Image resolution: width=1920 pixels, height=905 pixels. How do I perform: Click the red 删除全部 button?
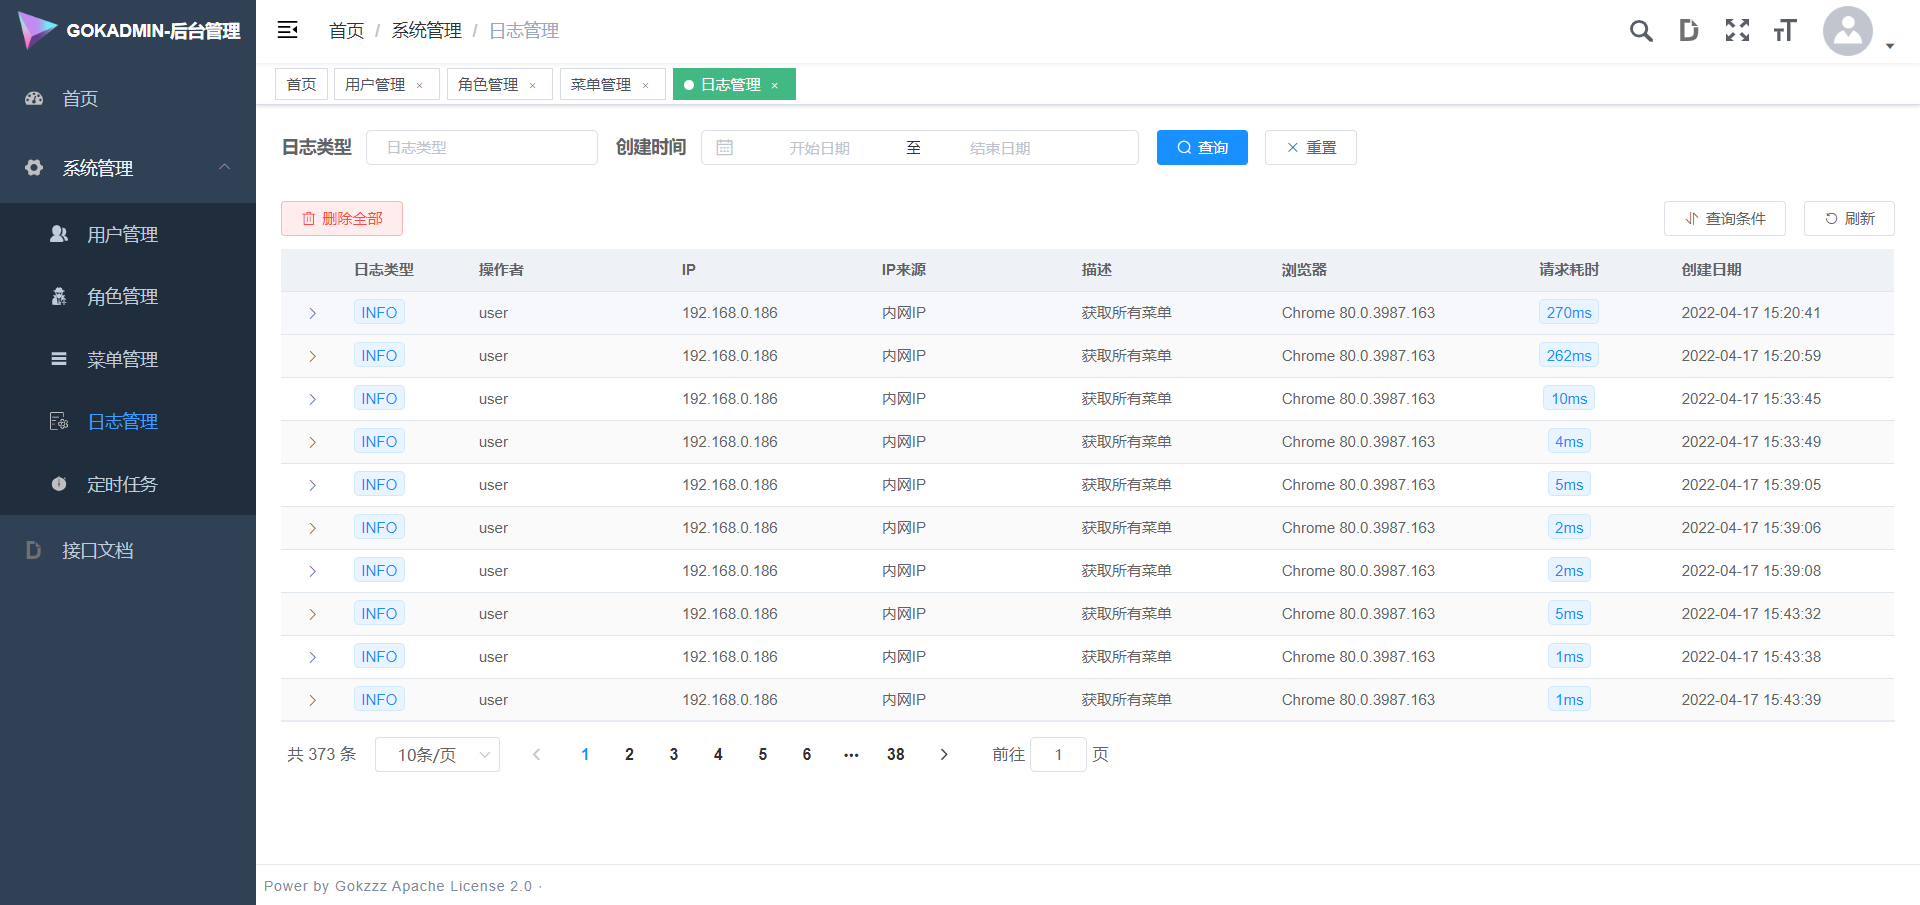(x=342, y=219)
